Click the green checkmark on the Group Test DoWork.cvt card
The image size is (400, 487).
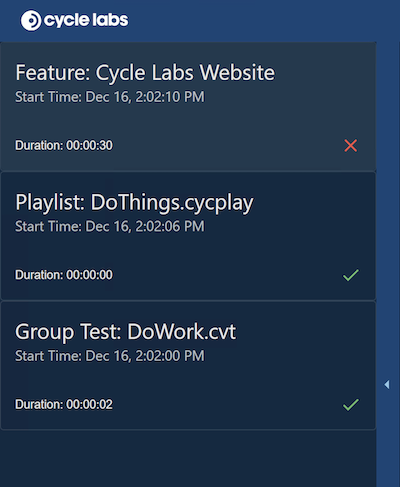click(x=351, y=405)
